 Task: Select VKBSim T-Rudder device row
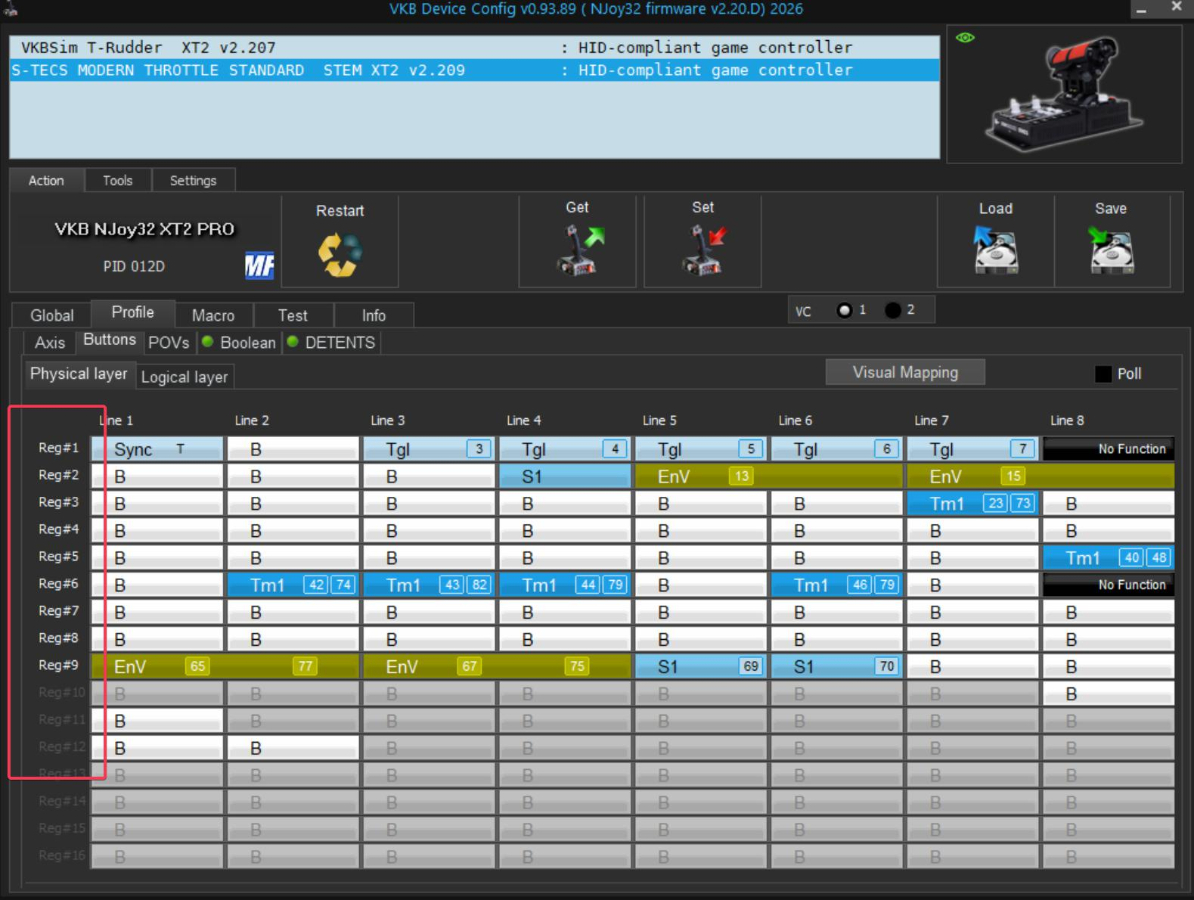point(474,47)
